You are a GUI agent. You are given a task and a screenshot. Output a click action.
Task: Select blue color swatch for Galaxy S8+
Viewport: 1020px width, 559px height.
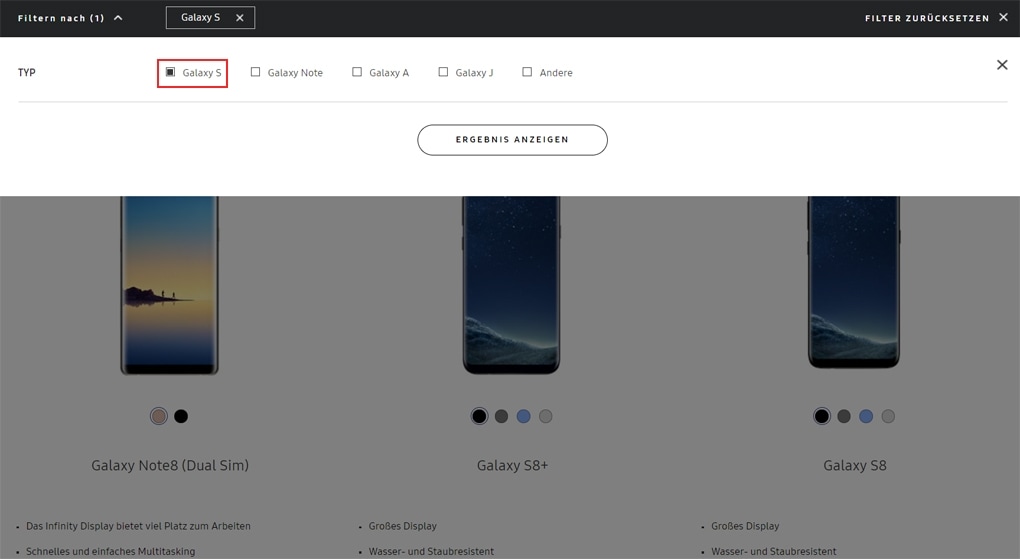tap(524, 416)
